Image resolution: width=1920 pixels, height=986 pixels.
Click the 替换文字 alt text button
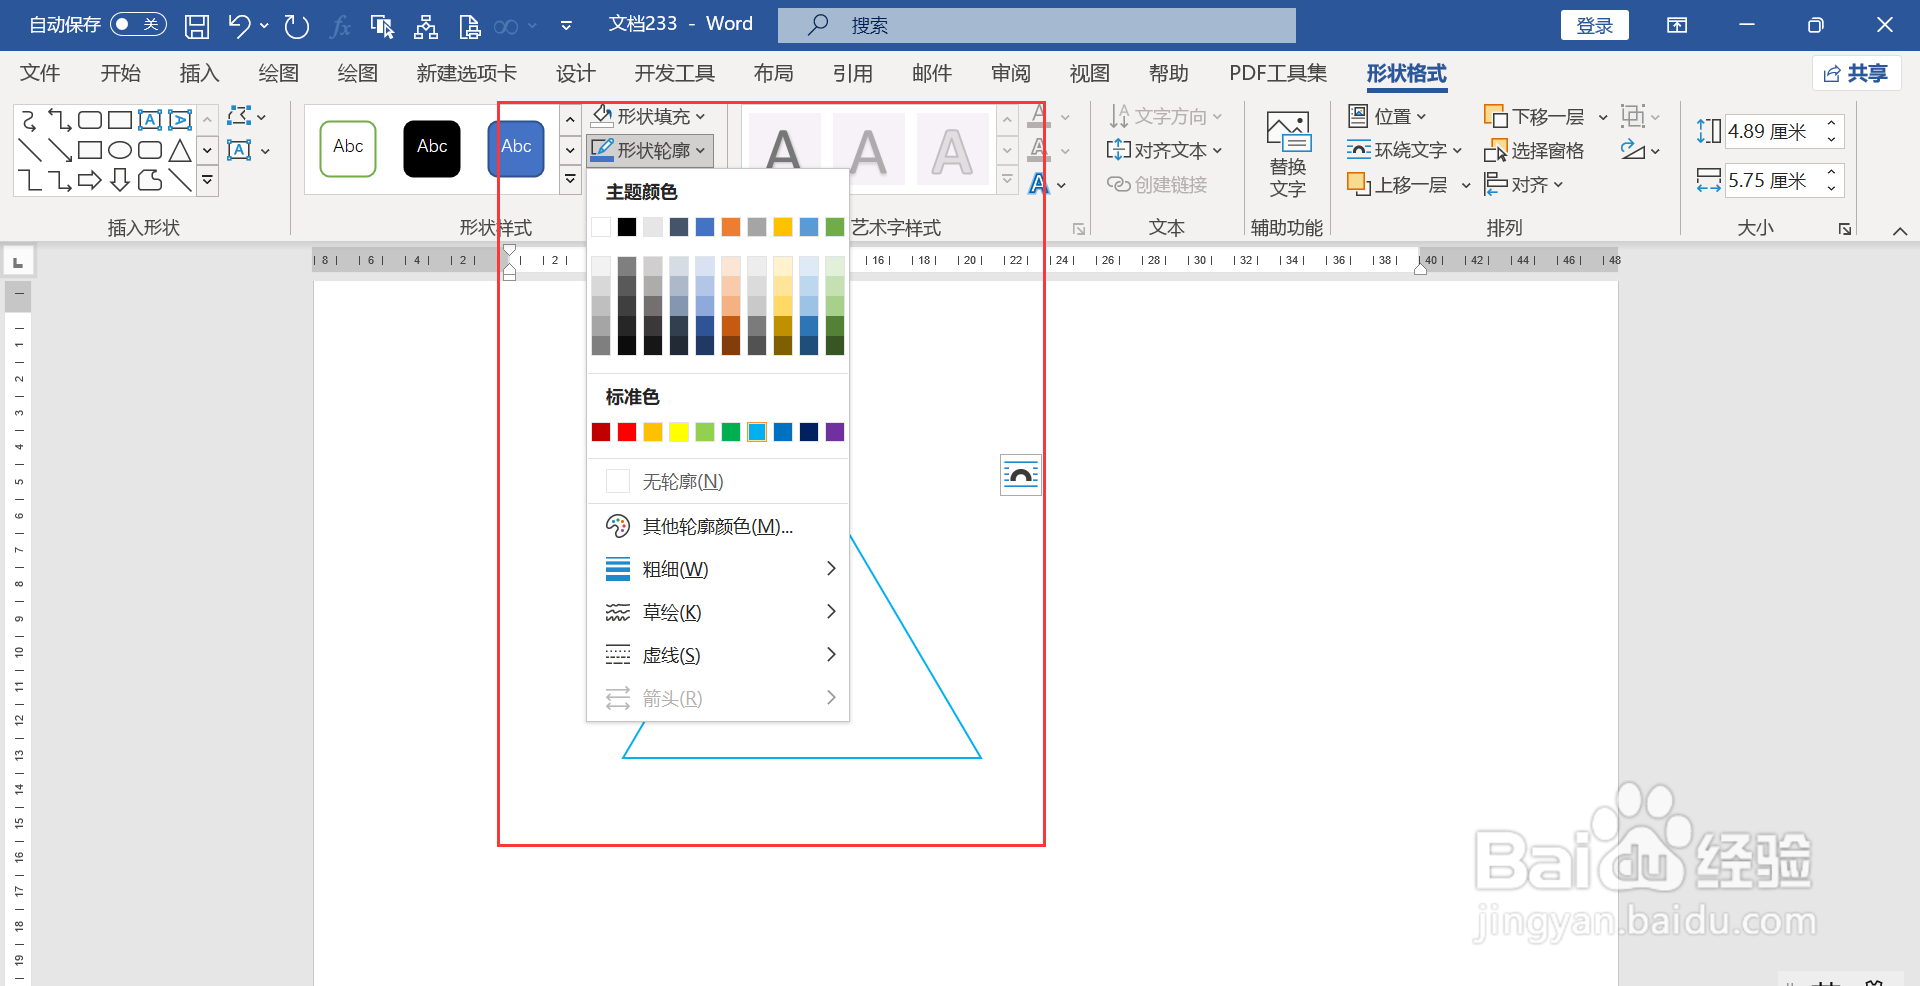click(x=1288, y=155)
